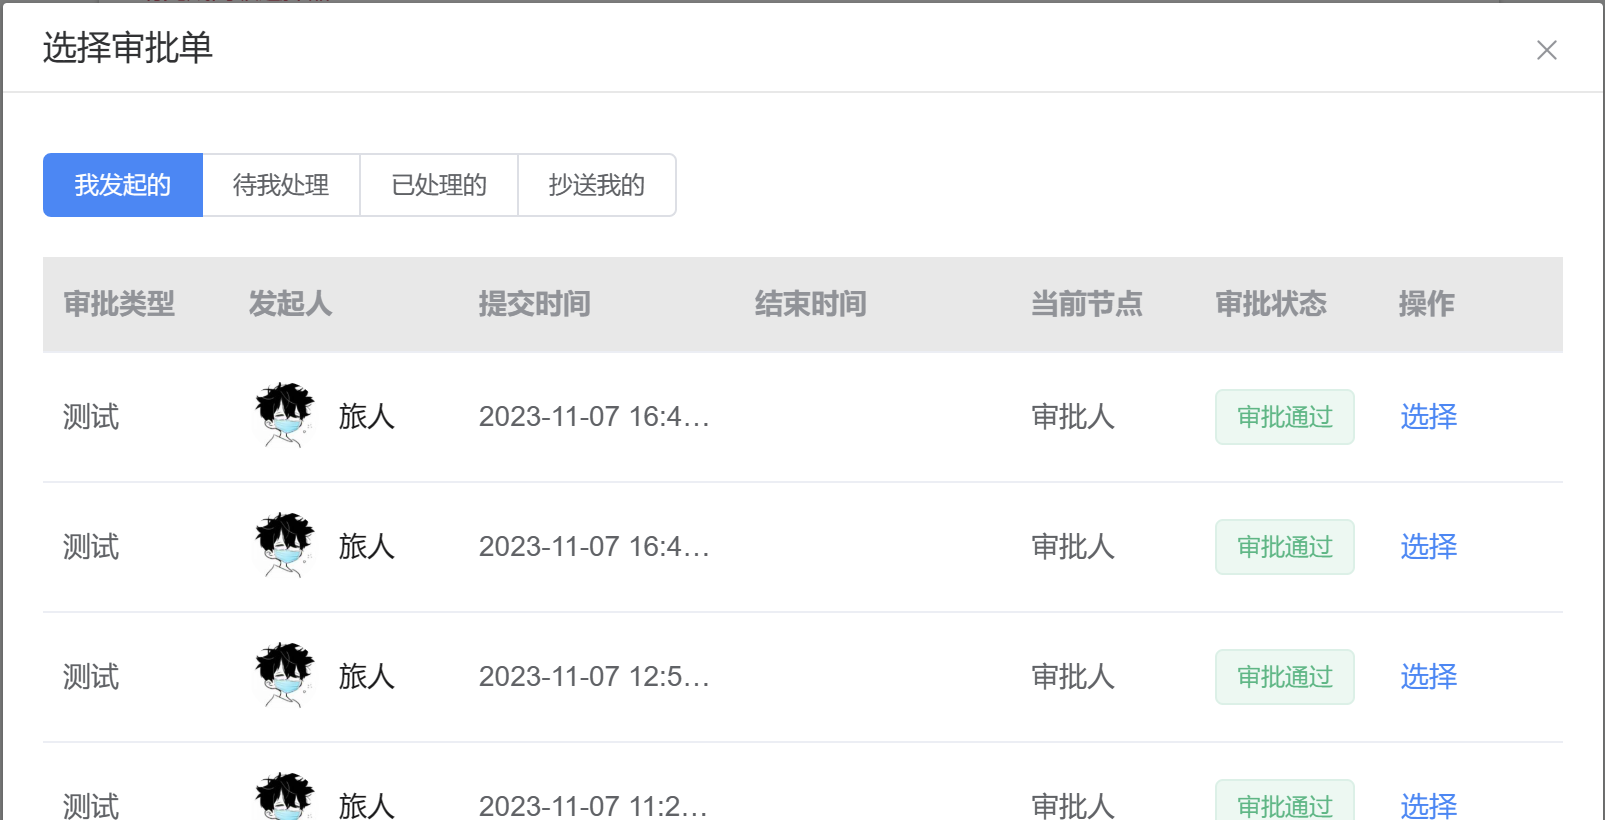Click the 提交时间 column header
This screenshot has height=820, width=1605.
535,304
